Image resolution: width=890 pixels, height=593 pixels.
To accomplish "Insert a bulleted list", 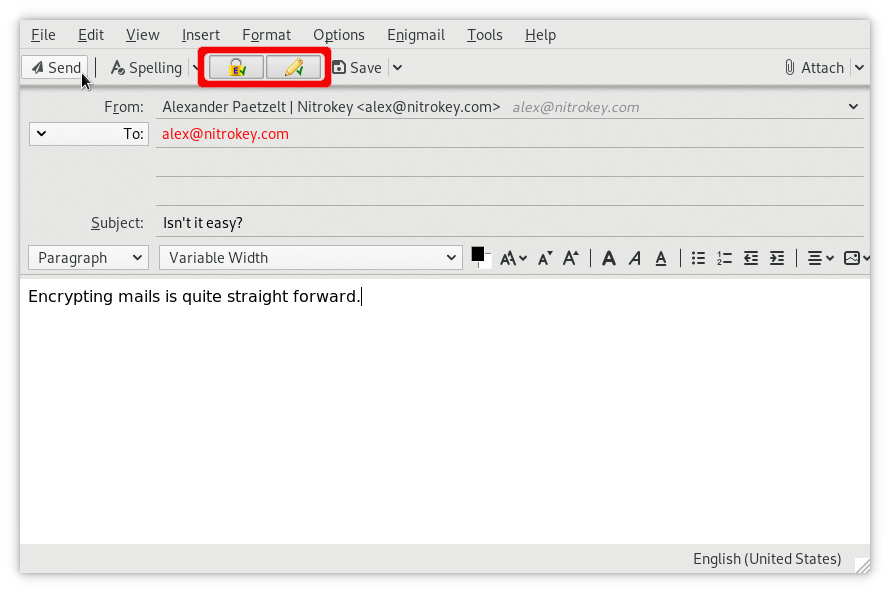I will point(698,258).
